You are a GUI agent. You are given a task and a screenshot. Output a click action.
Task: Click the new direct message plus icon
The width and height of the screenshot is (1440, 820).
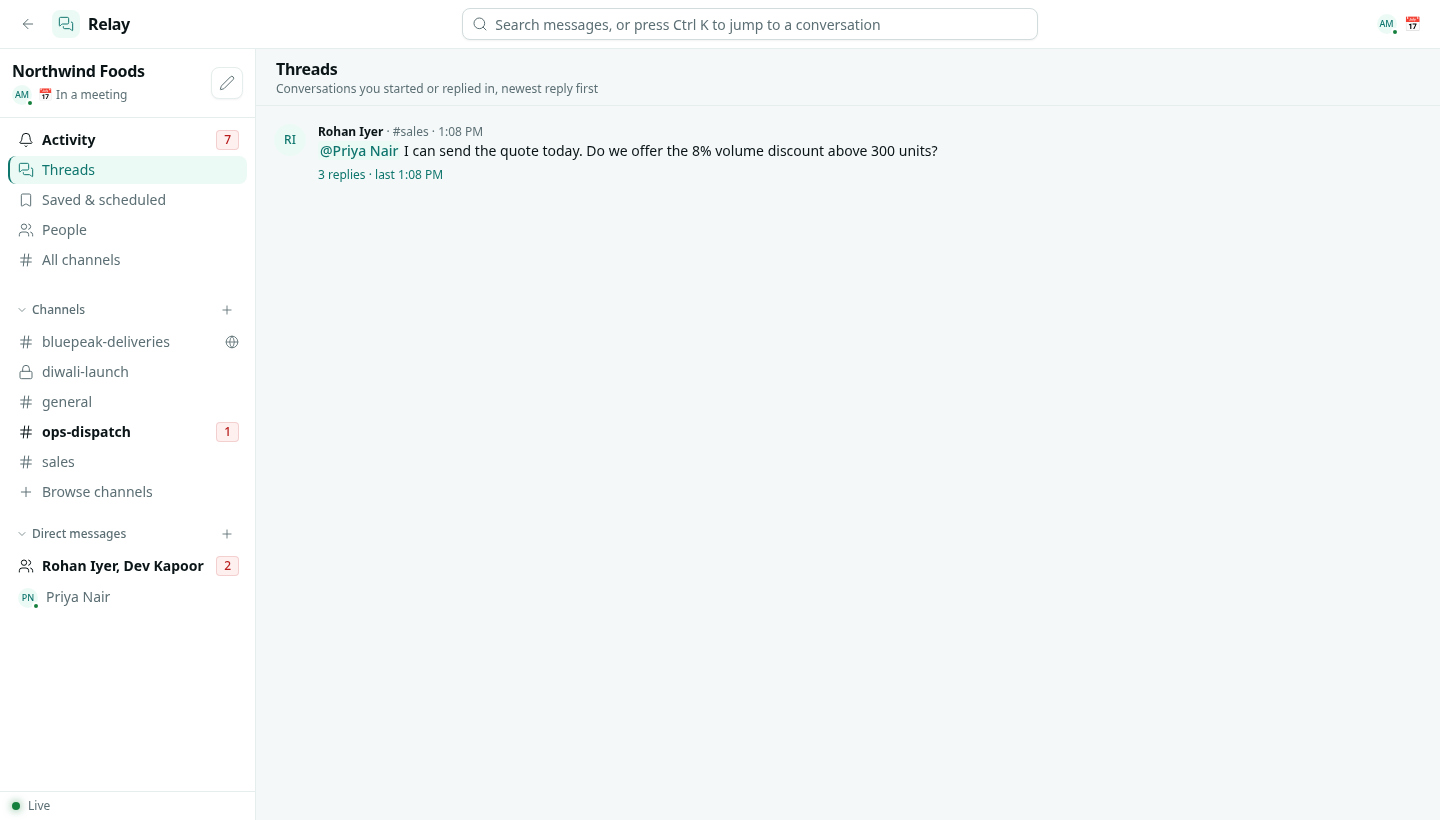(227, 534)
